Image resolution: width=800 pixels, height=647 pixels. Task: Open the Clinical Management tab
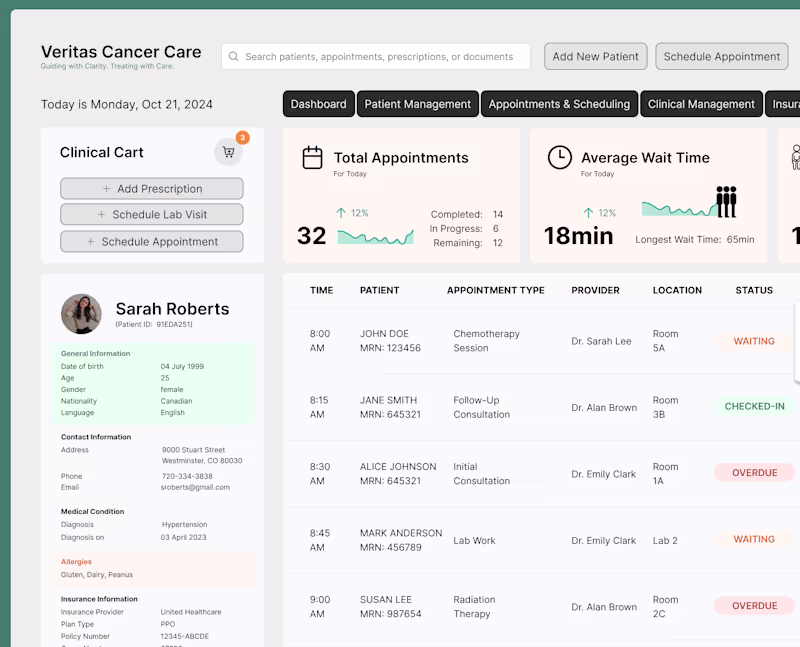(x=701, y=103)
